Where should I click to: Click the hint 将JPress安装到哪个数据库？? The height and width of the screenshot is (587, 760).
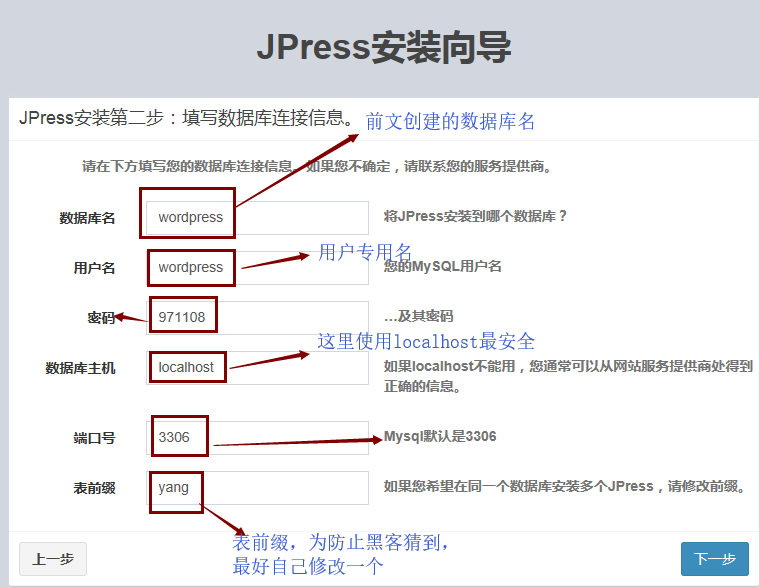click(x=475, y=216)
